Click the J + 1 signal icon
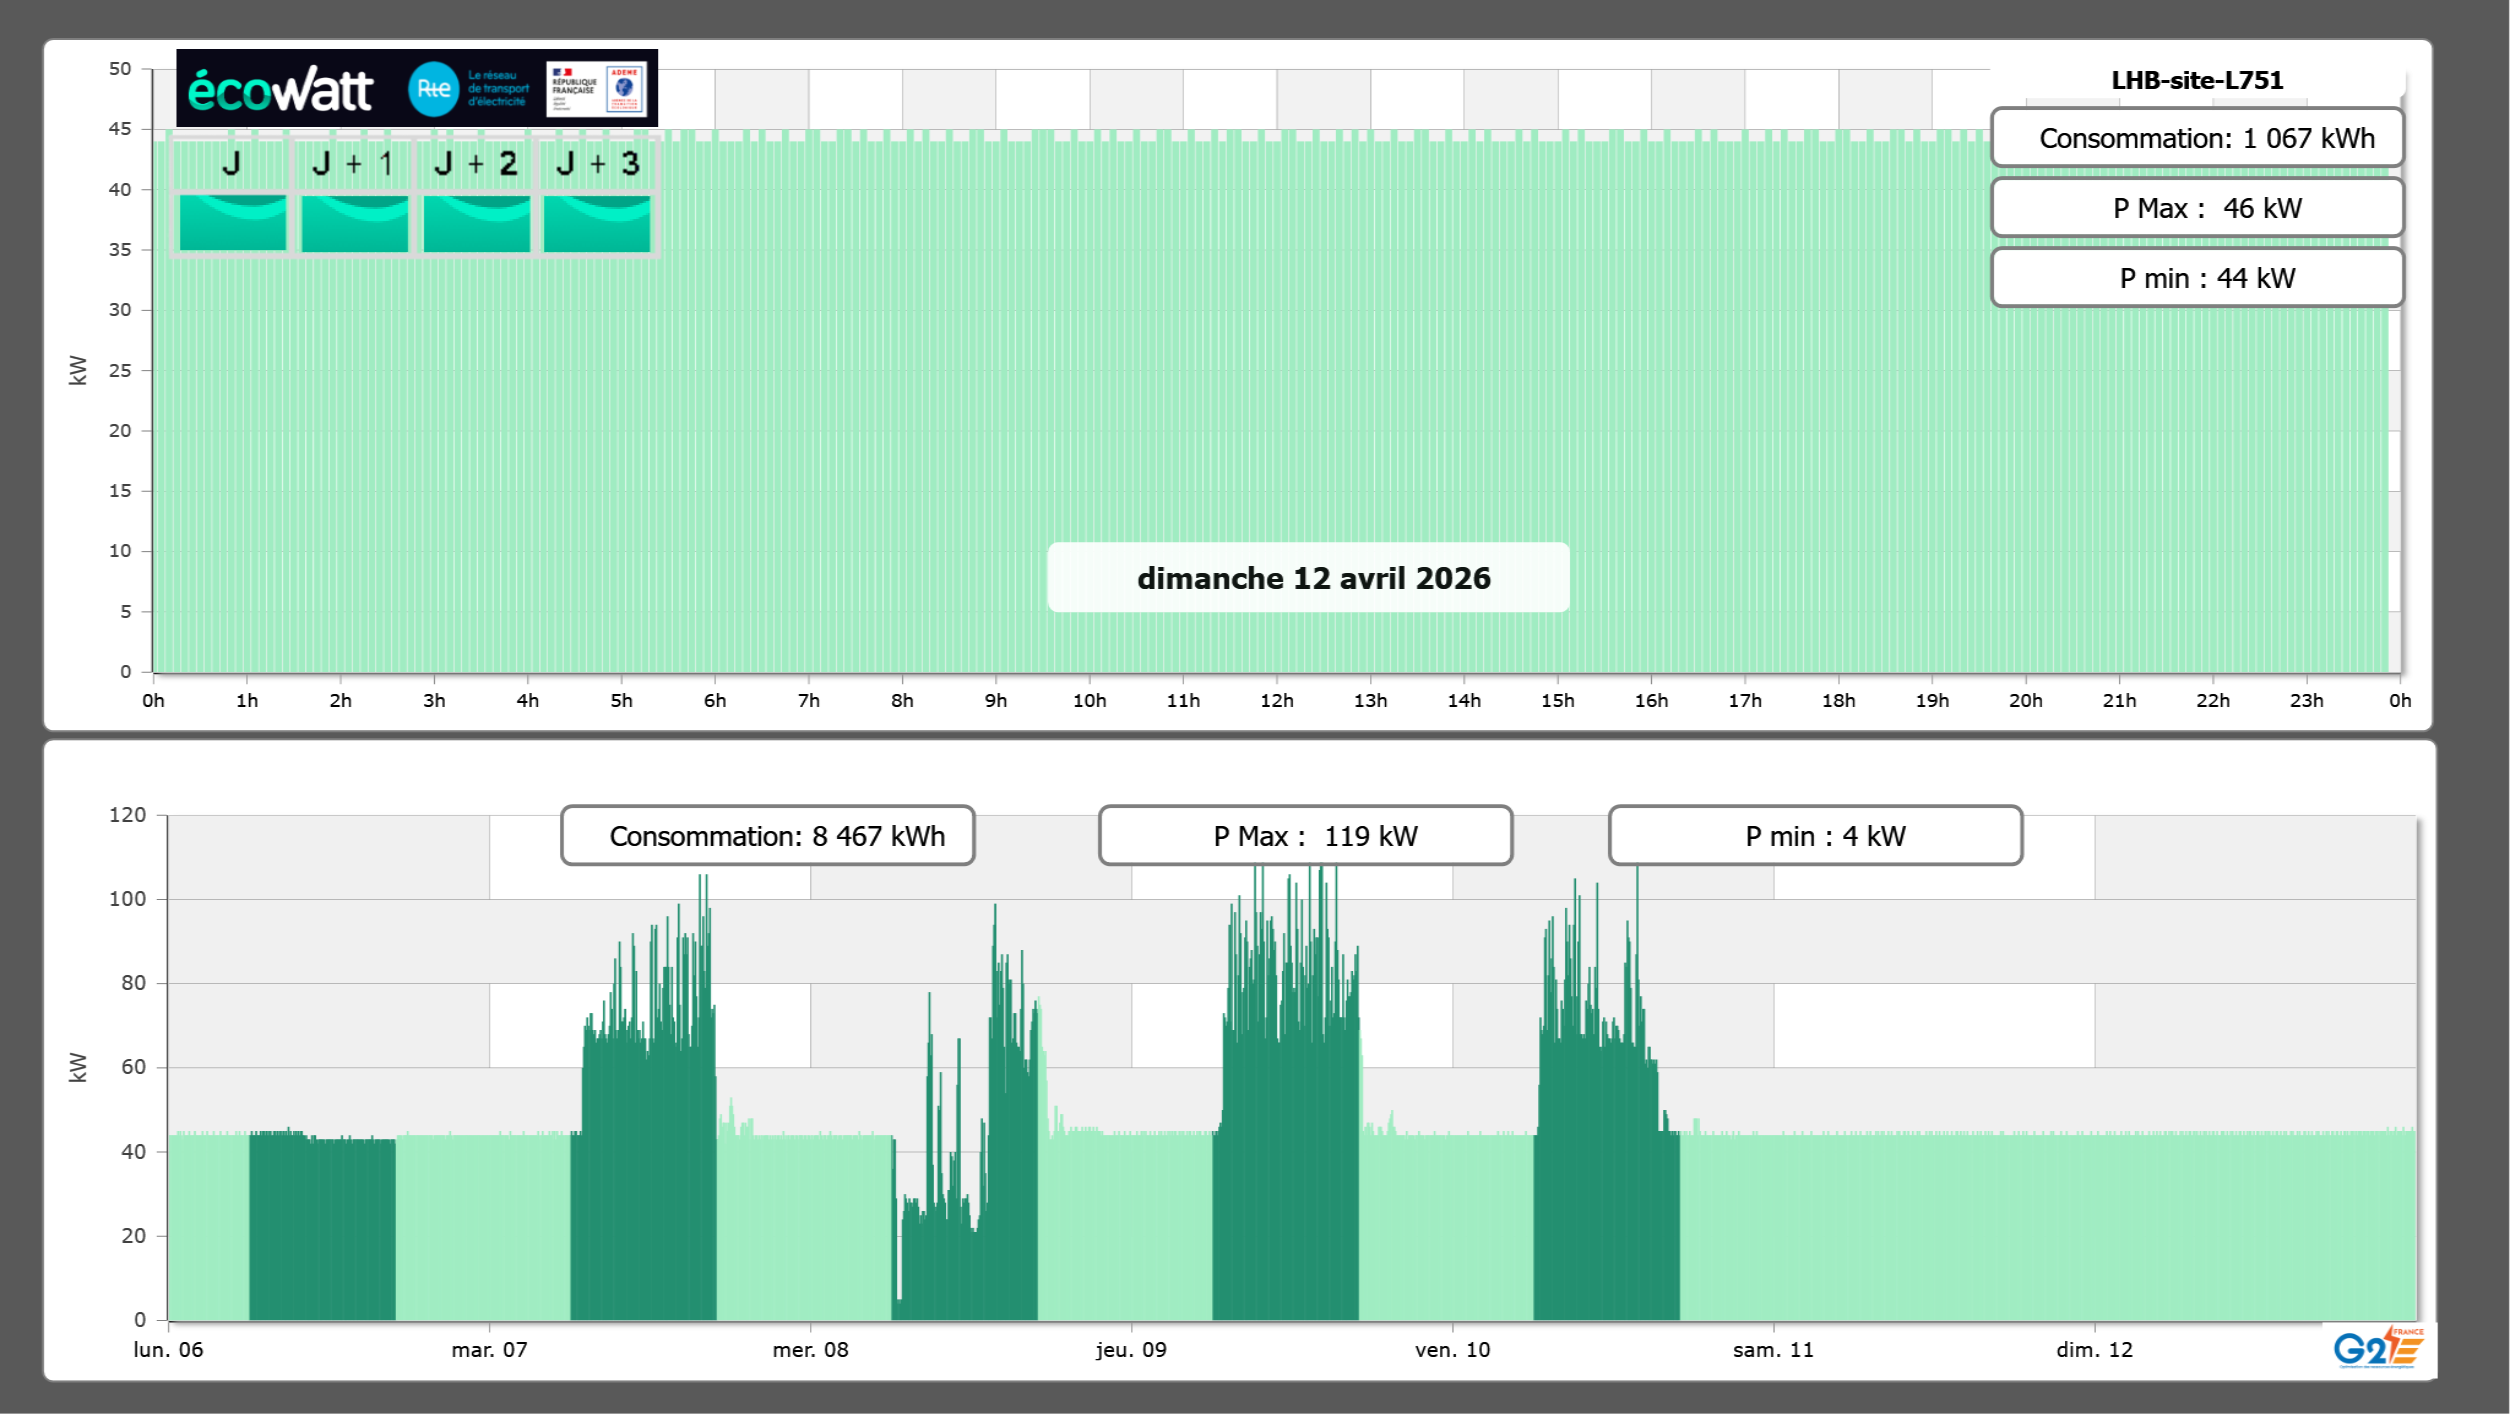Viewport: 2511px width, 1415px height. coord(354,222)
